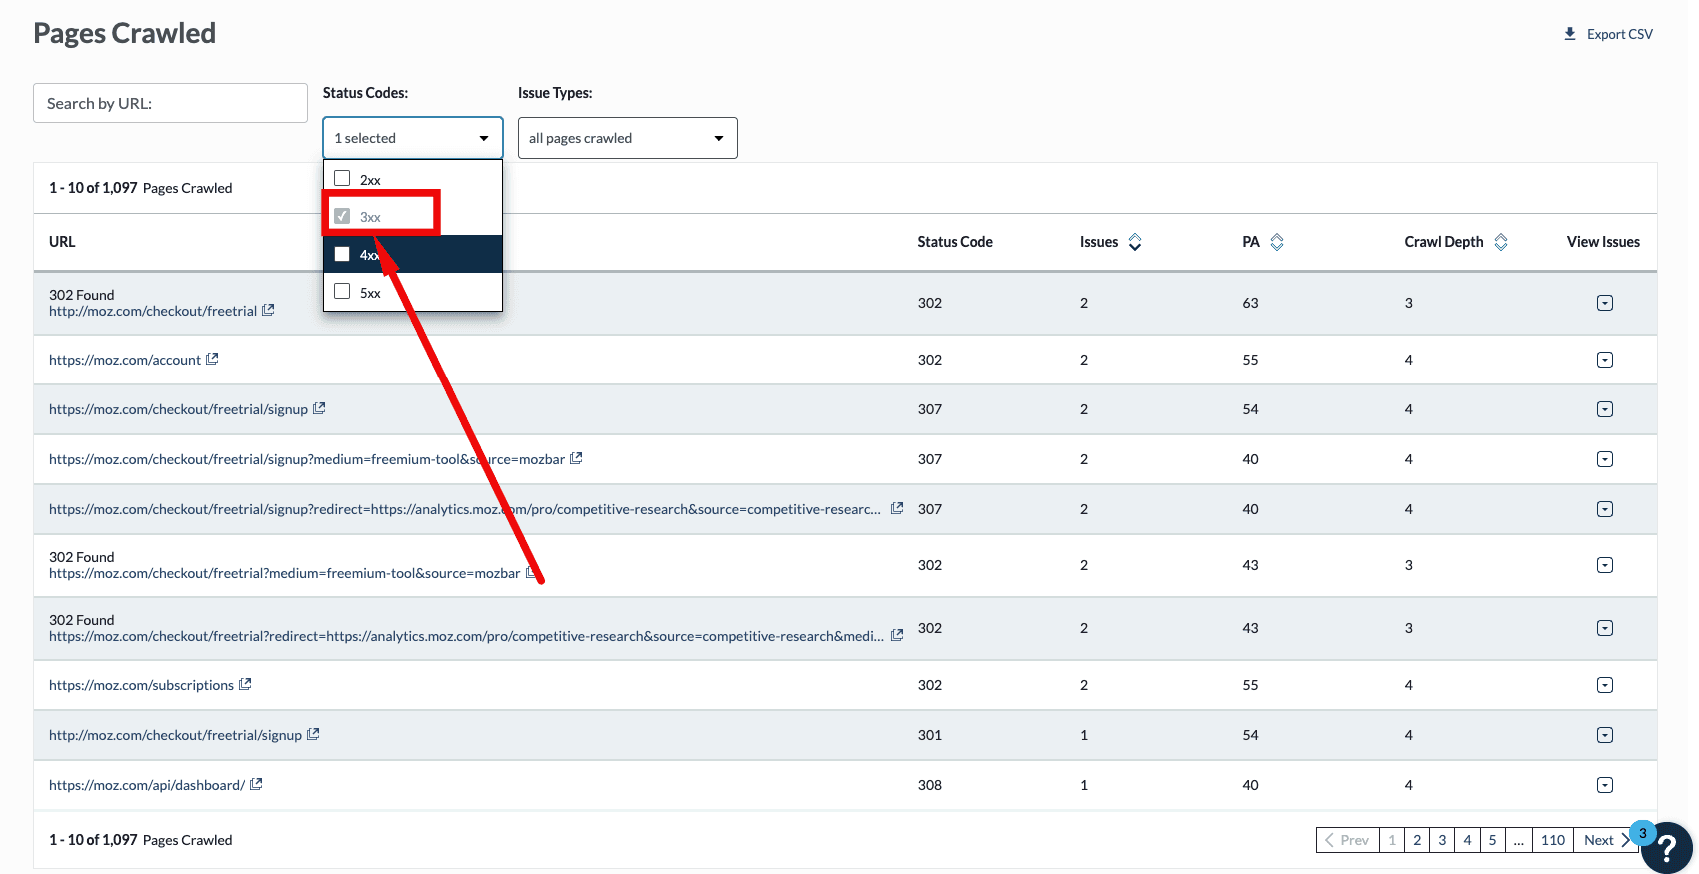Select the 4xx option in menu
This screenshot has width=1699, height=874.
click(x=342, y=254)
